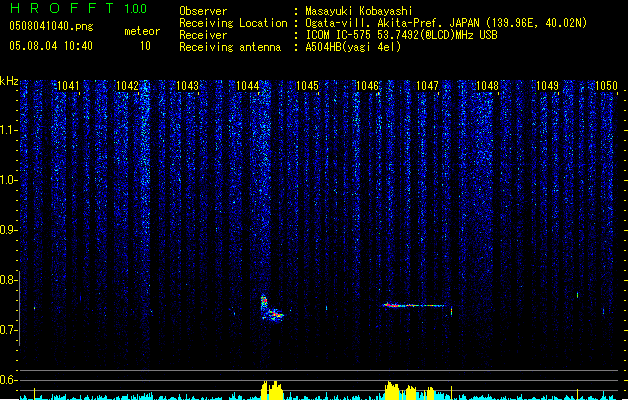
Task: Click the long horizontal echo near 1047
Action: [x=416, y=306]
